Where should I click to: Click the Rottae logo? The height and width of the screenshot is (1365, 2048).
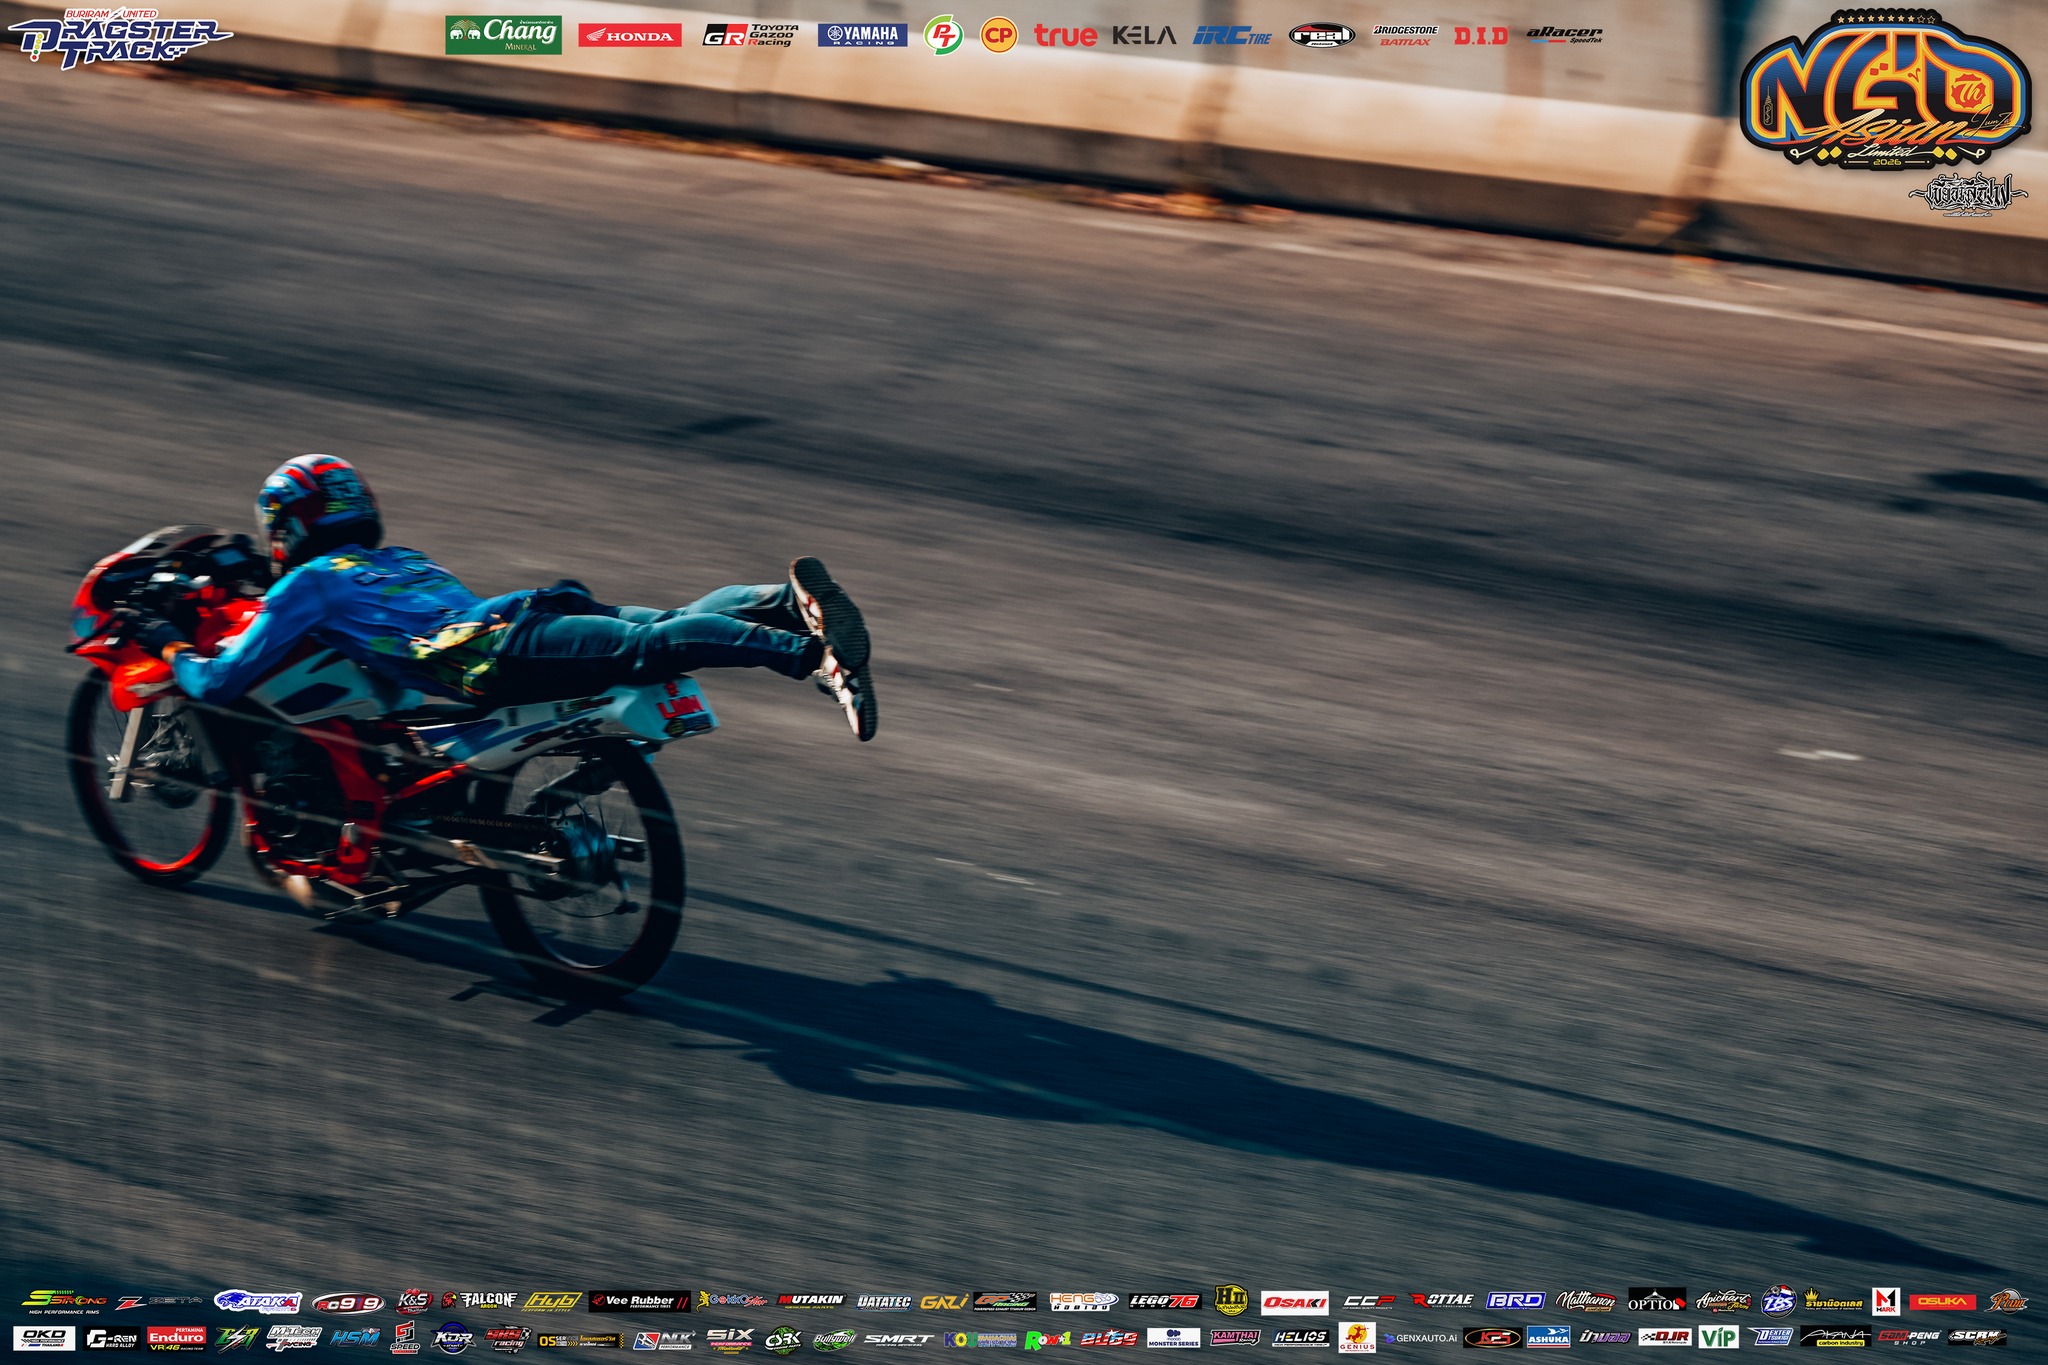tap(1442, 1301)
